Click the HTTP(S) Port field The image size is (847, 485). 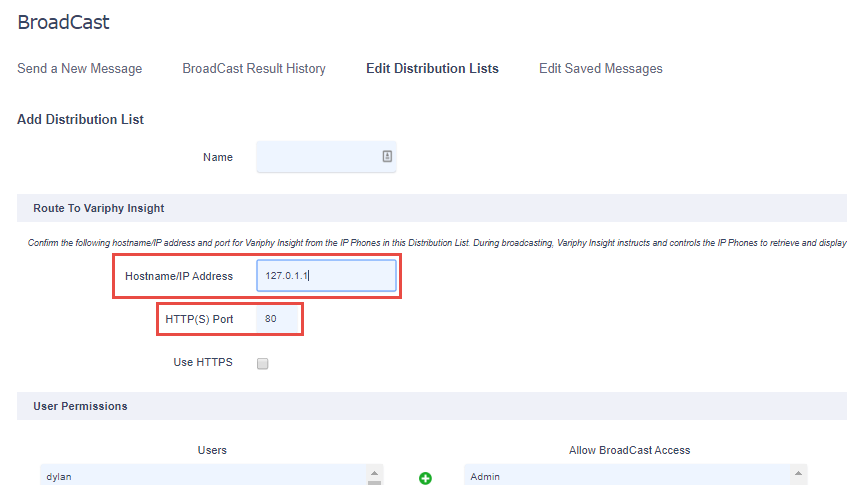click(x=277, y=319)
